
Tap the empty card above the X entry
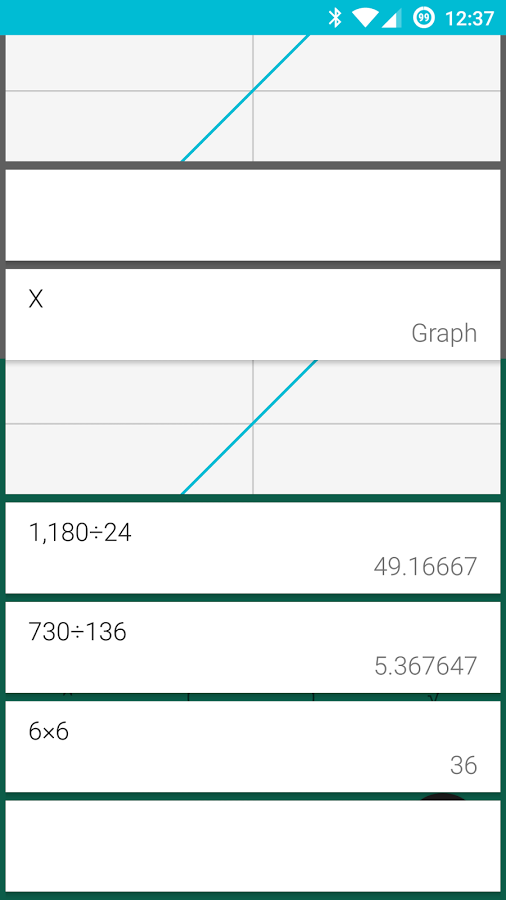tap(253, 215)
